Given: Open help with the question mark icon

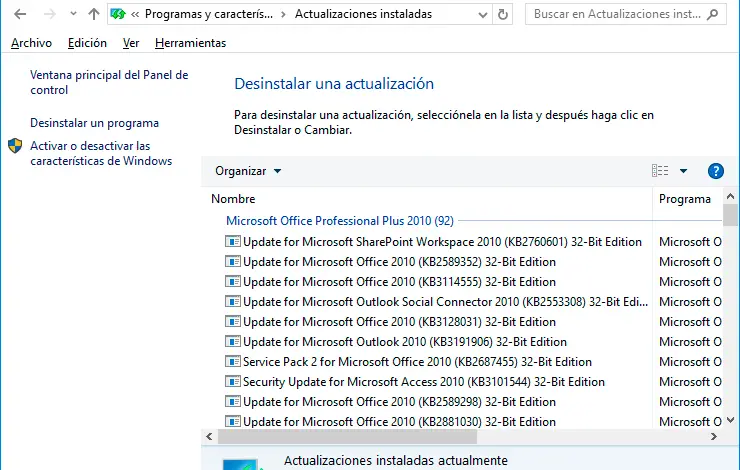Looking at the screenshot, I should 715,171.
